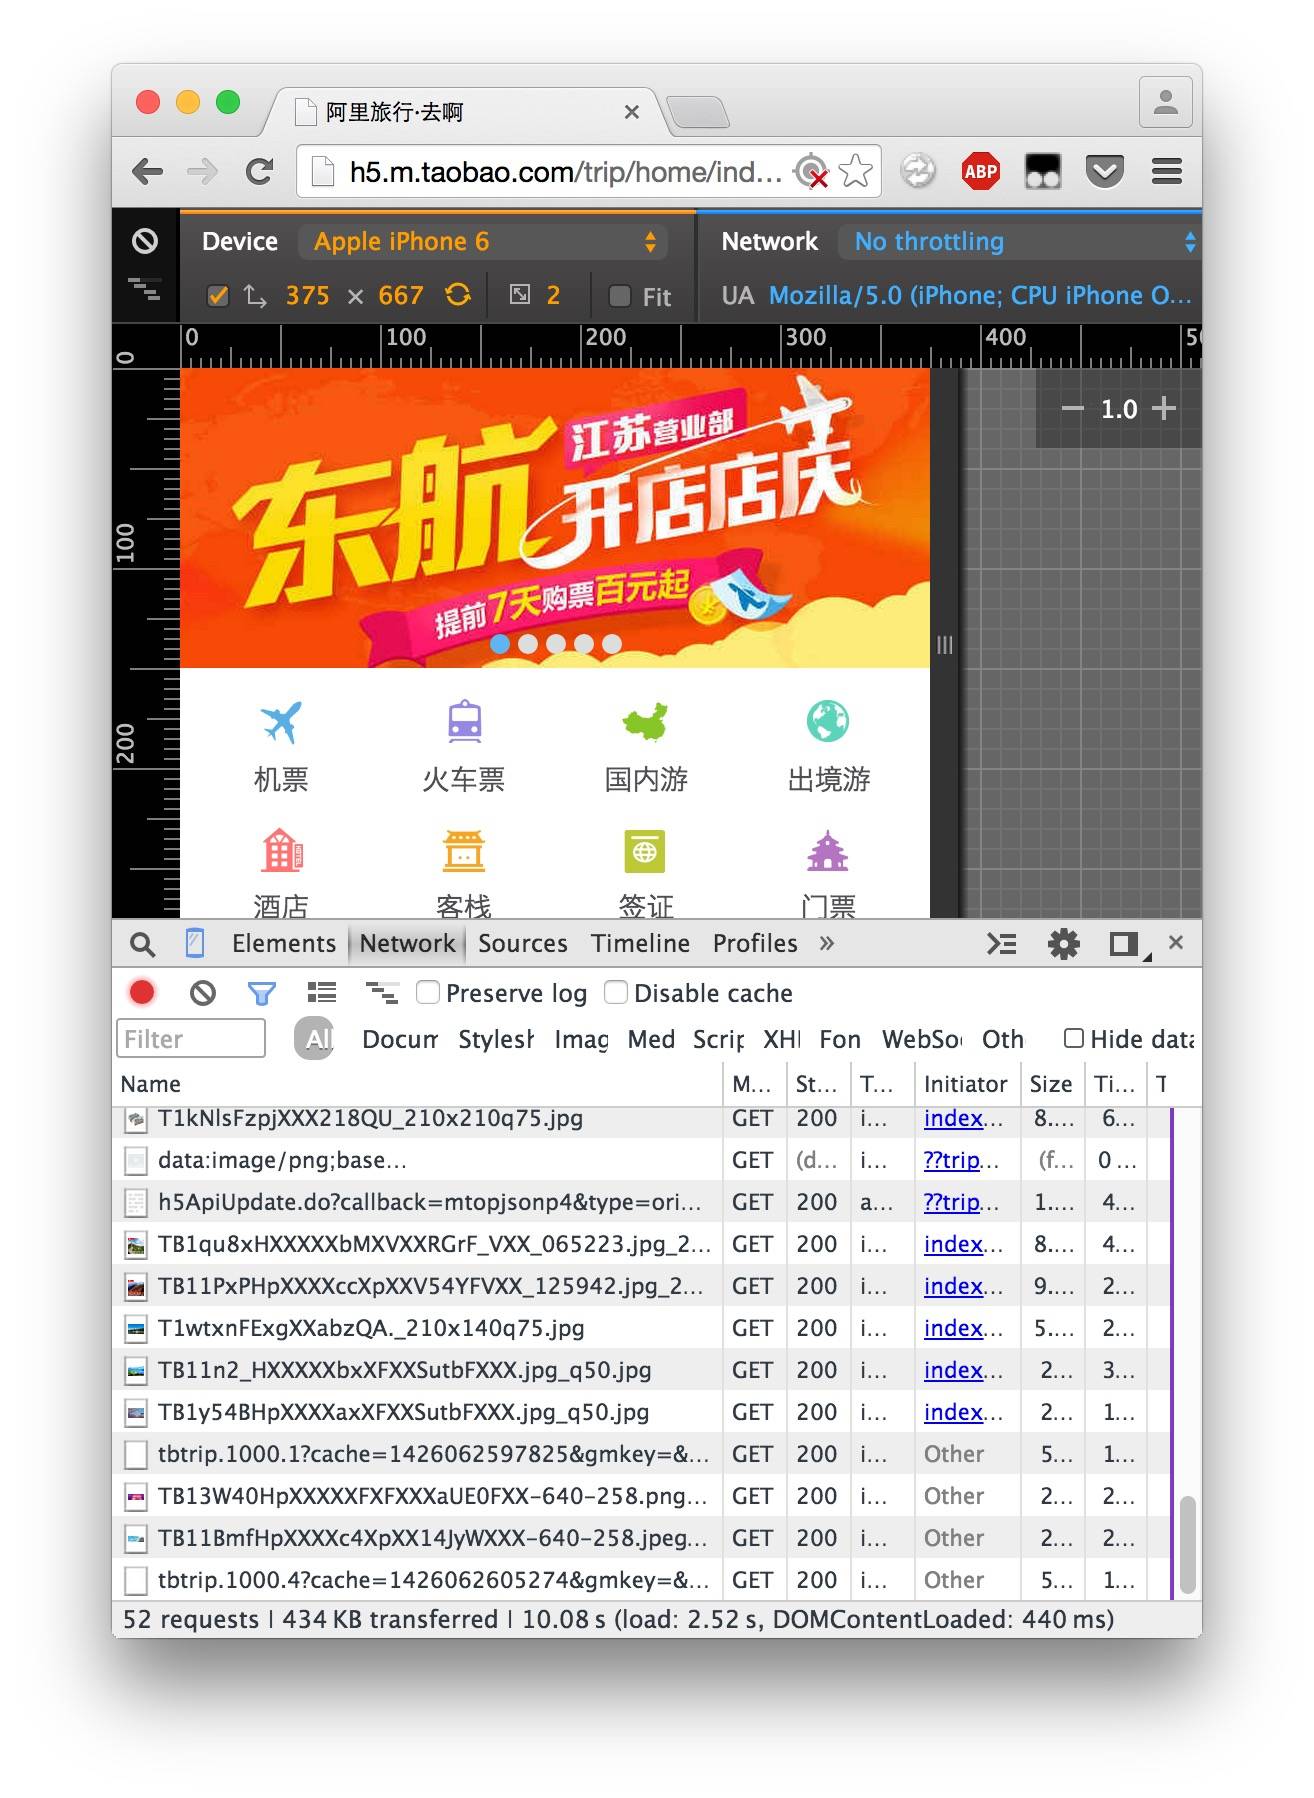The width and height of the screenshot is (1314, 1798).
Task: Zoom out the emulated viewport with minus
Action: [1073, 408]
